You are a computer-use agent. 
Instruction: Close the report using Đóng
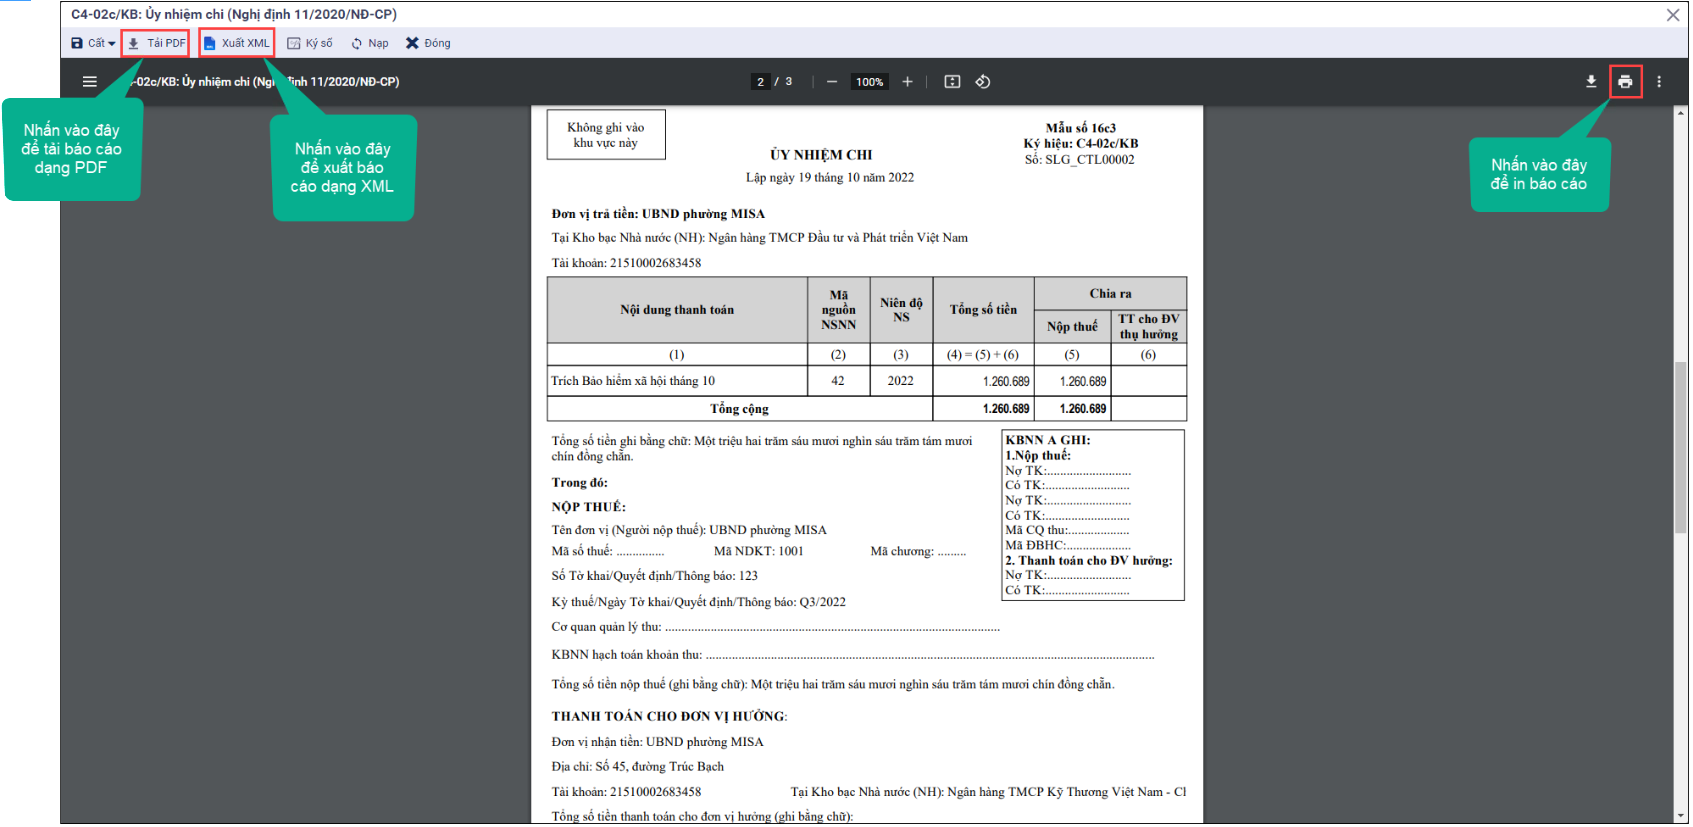(428, 43)
